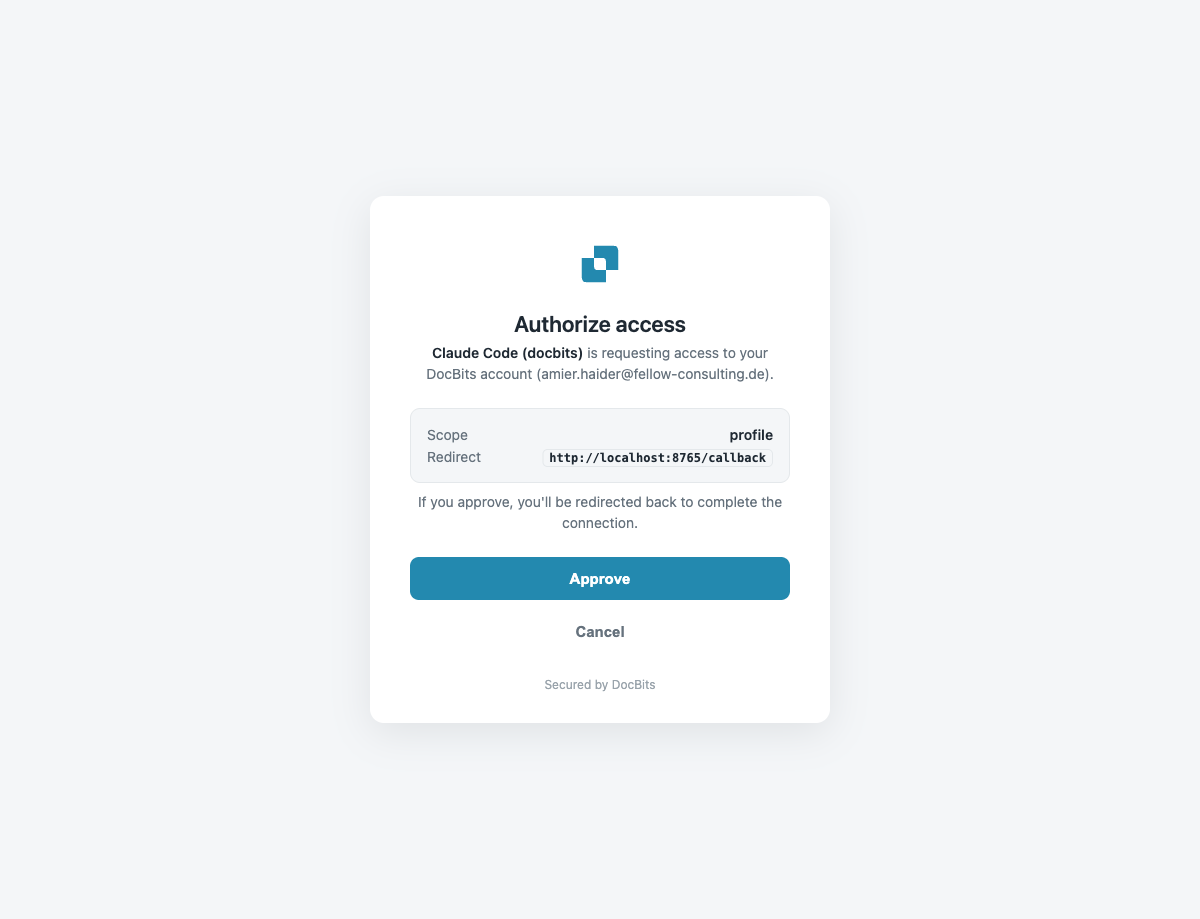Select the bold "Claude Code (docbits)" app name
Screen dimensions: 1200x919
tap(507, 353)
